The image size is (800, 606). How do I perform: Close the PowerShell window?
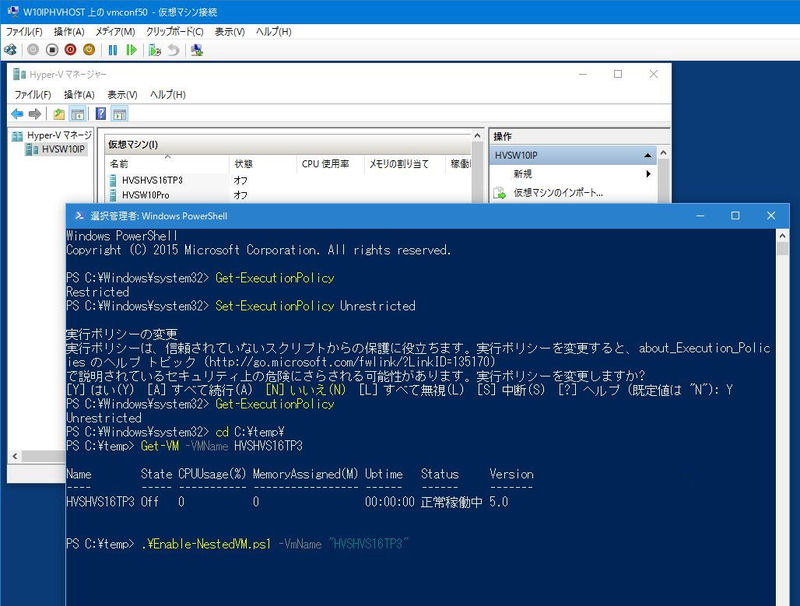[x=771, y=216]
